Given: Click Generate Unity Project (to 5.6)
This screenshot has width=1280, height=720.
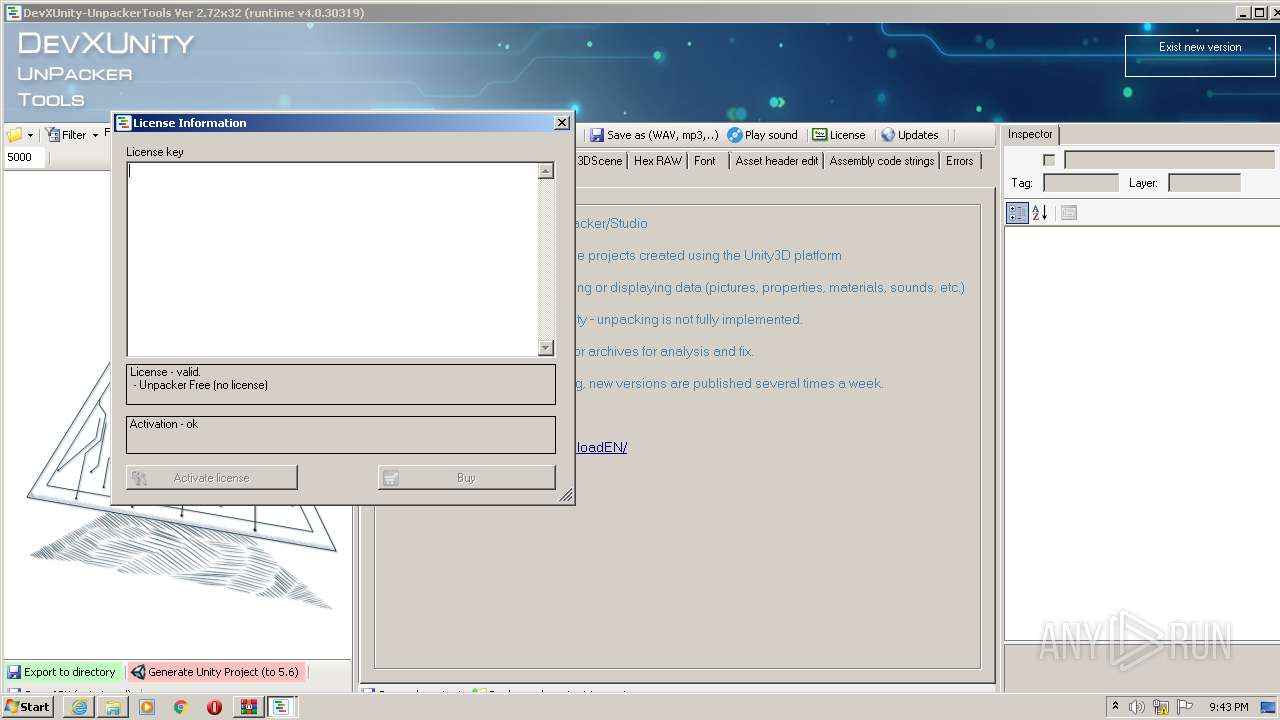Looking at the screenshot, I should tap(214, 672).
